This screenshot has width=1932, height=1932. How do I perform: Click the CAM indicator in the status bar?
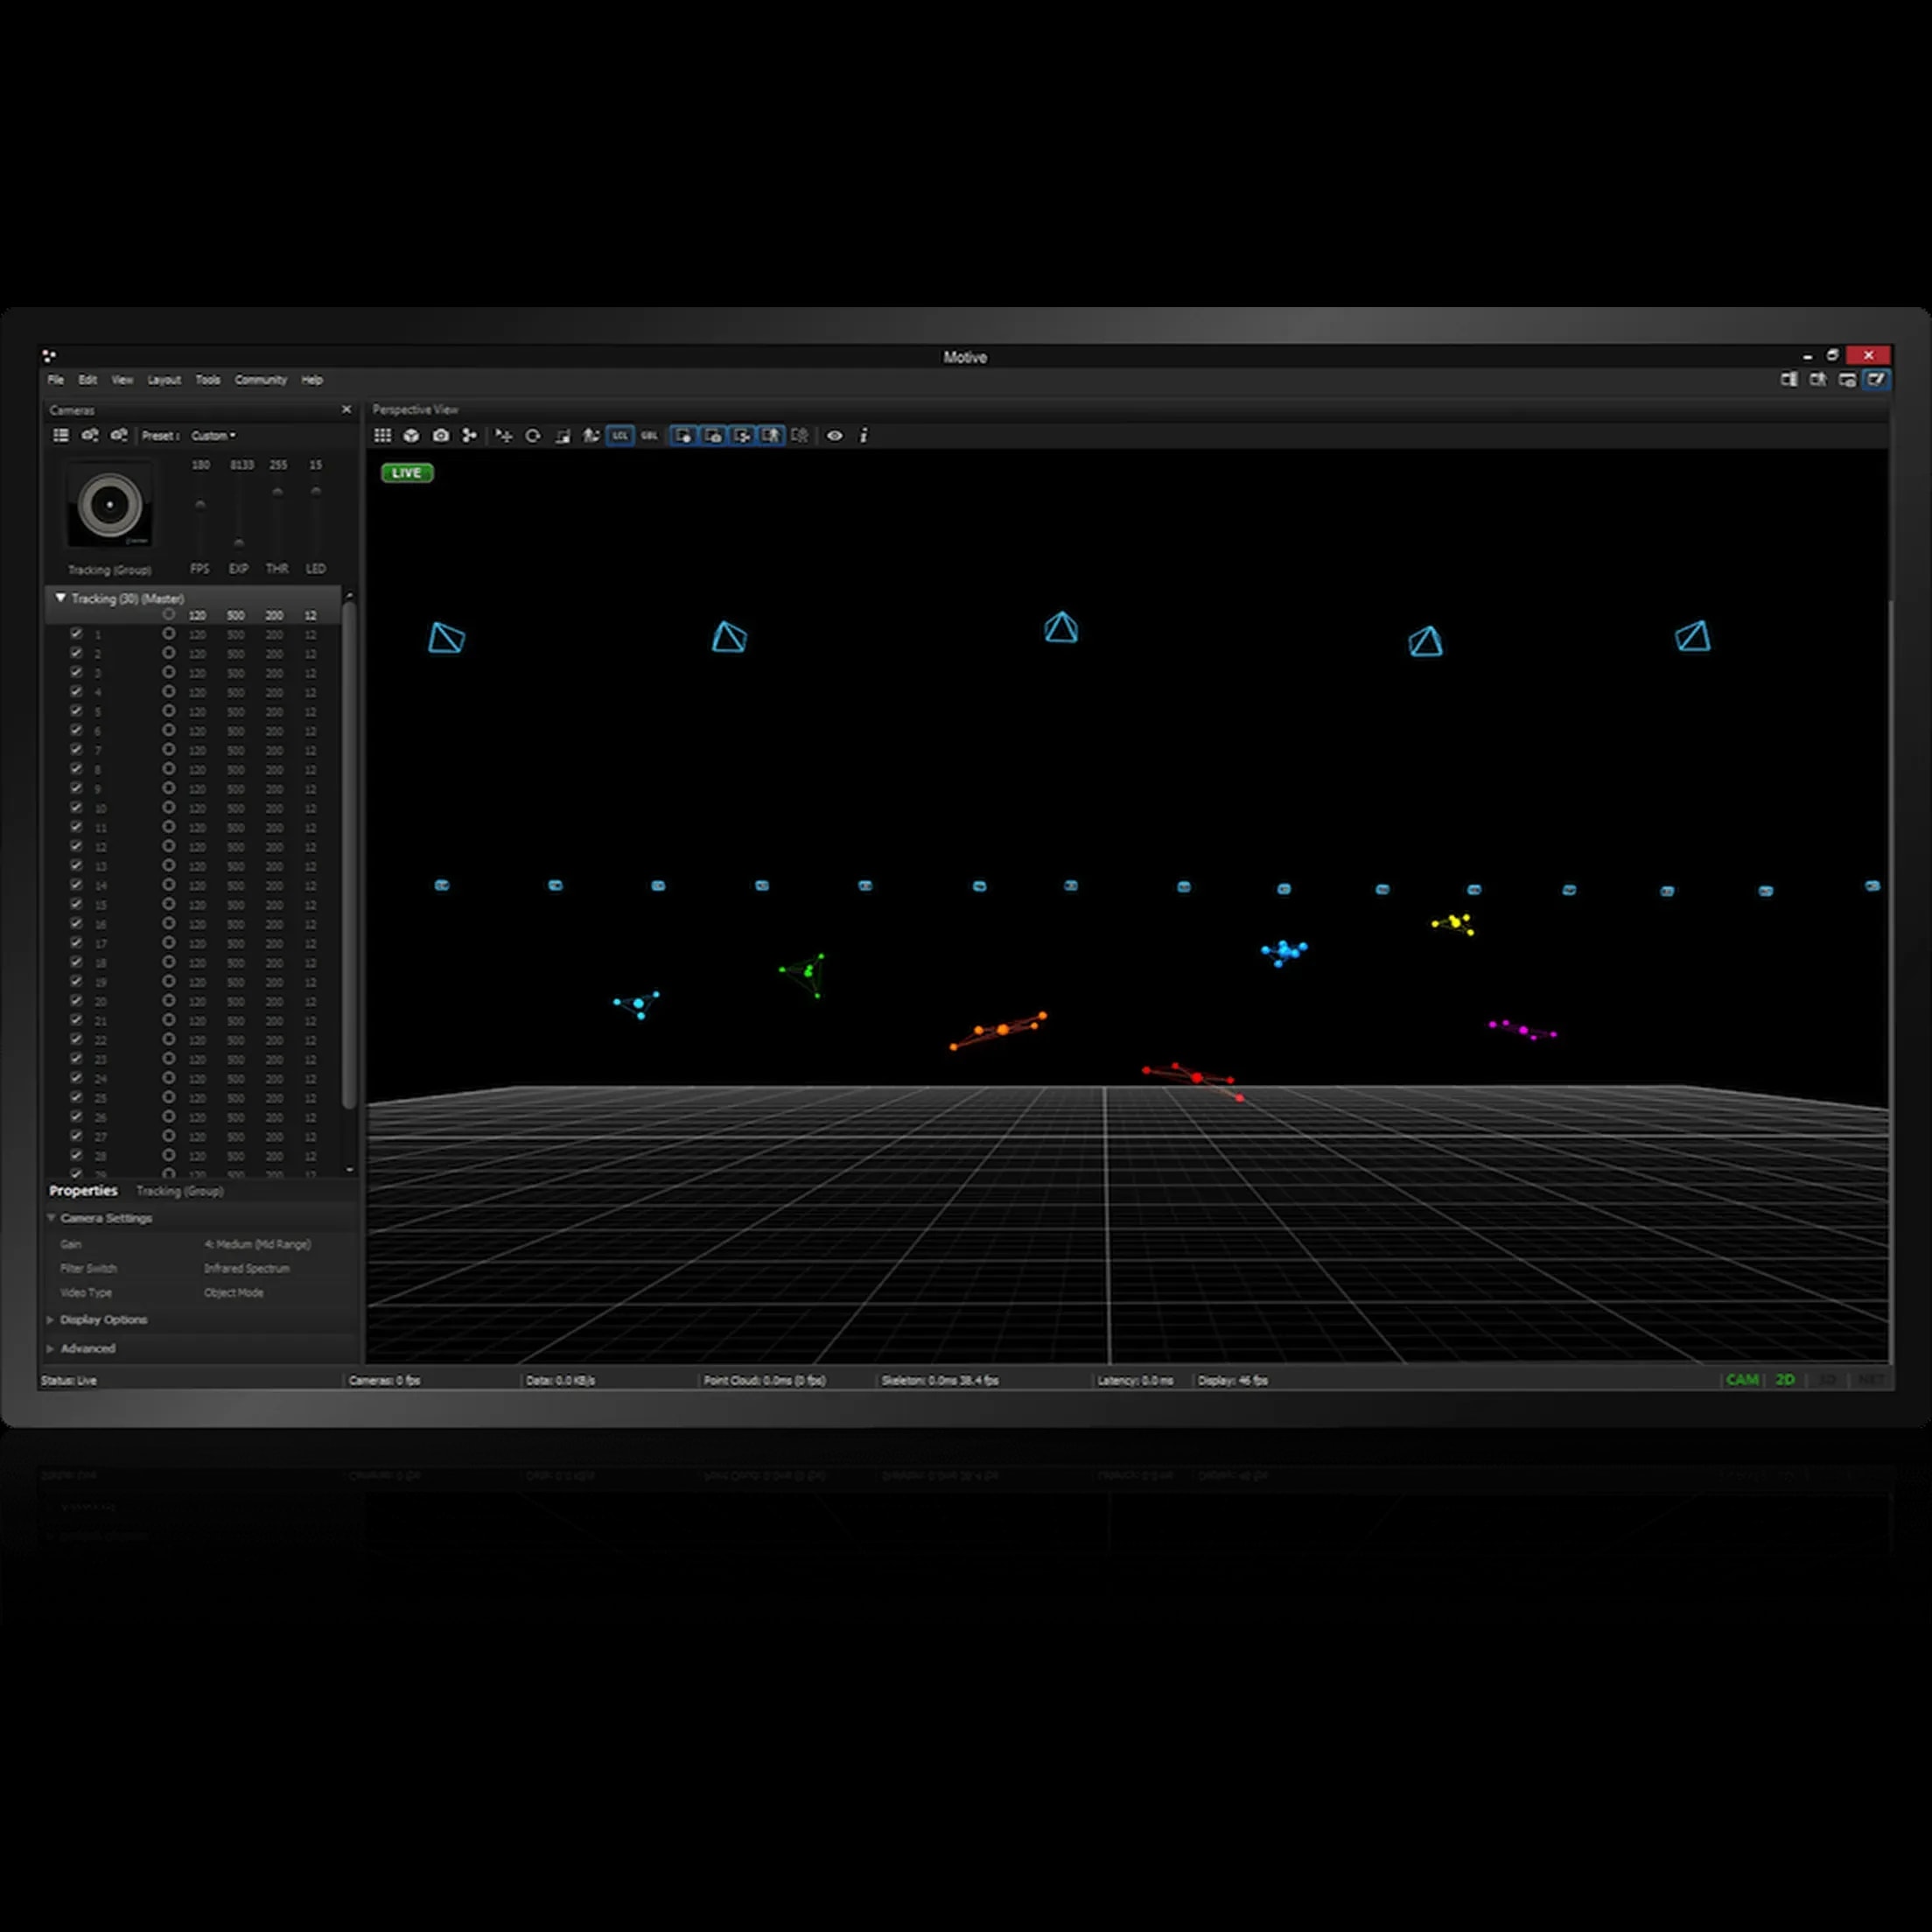click(1743, 1379)
